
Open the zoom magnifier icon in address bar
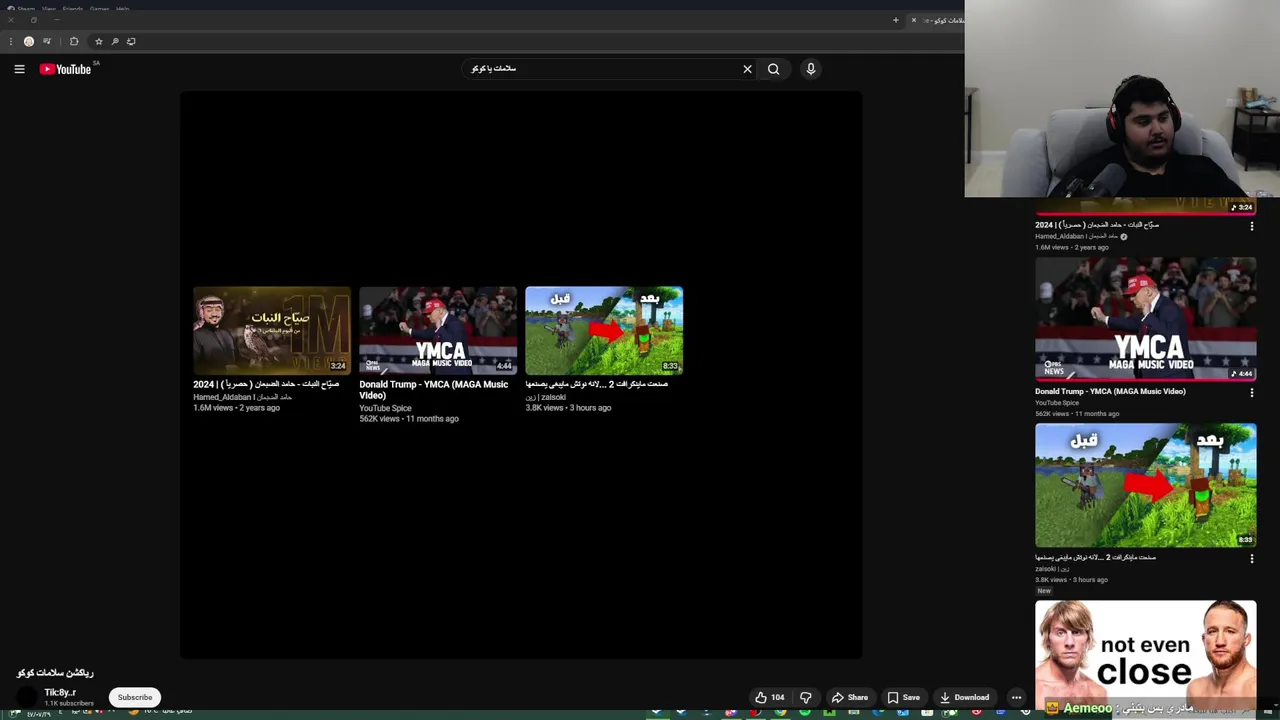[115, 41]
